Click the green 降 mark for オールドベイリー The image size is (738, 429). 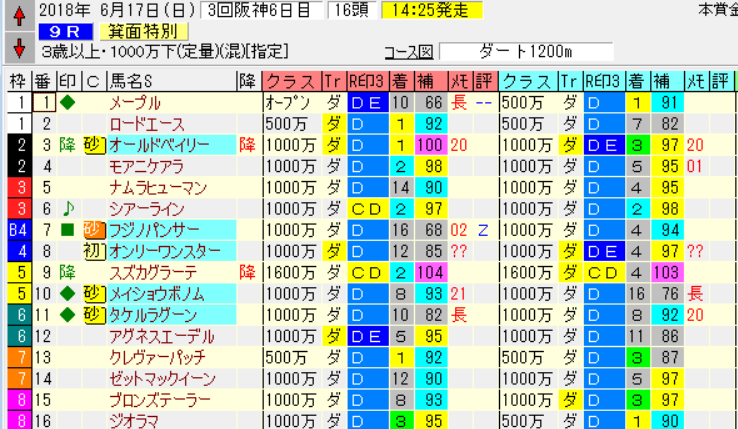pyautogui.click(x=68, y=145)
